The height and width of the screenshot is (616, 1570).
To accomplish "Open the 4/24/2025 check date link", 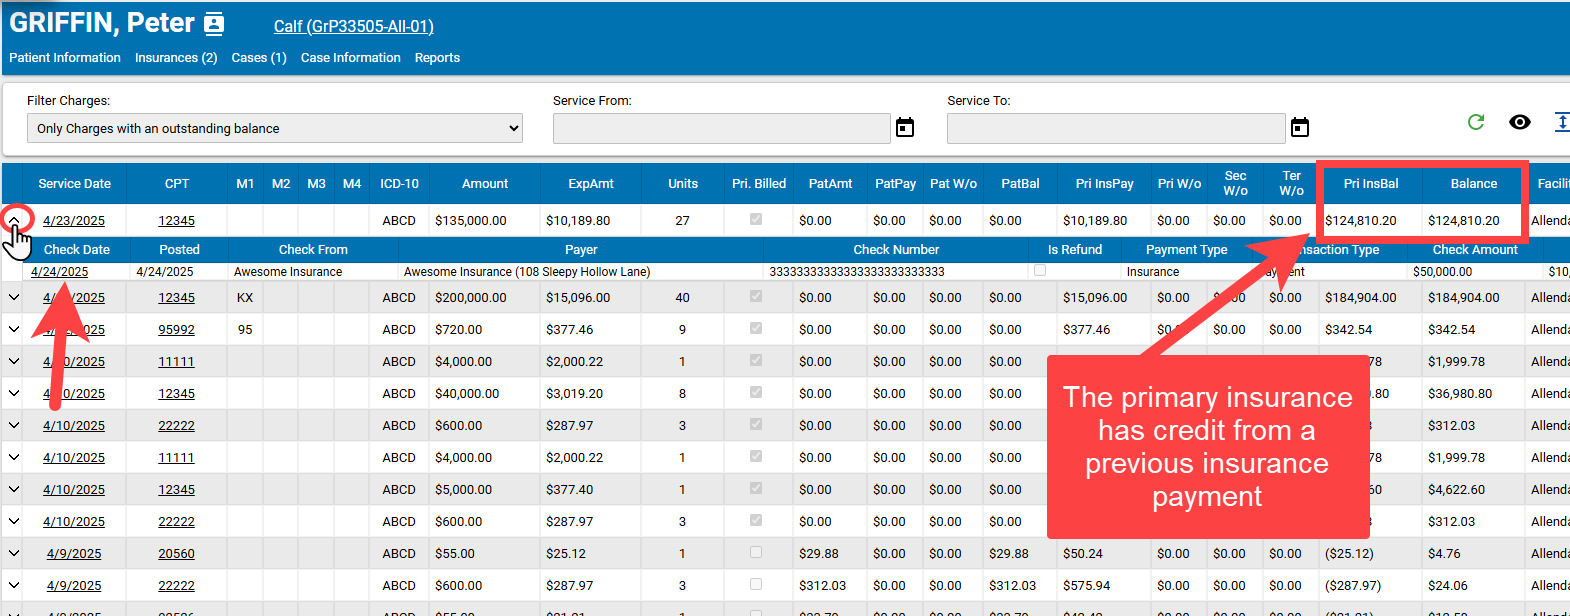I will 59,272.
